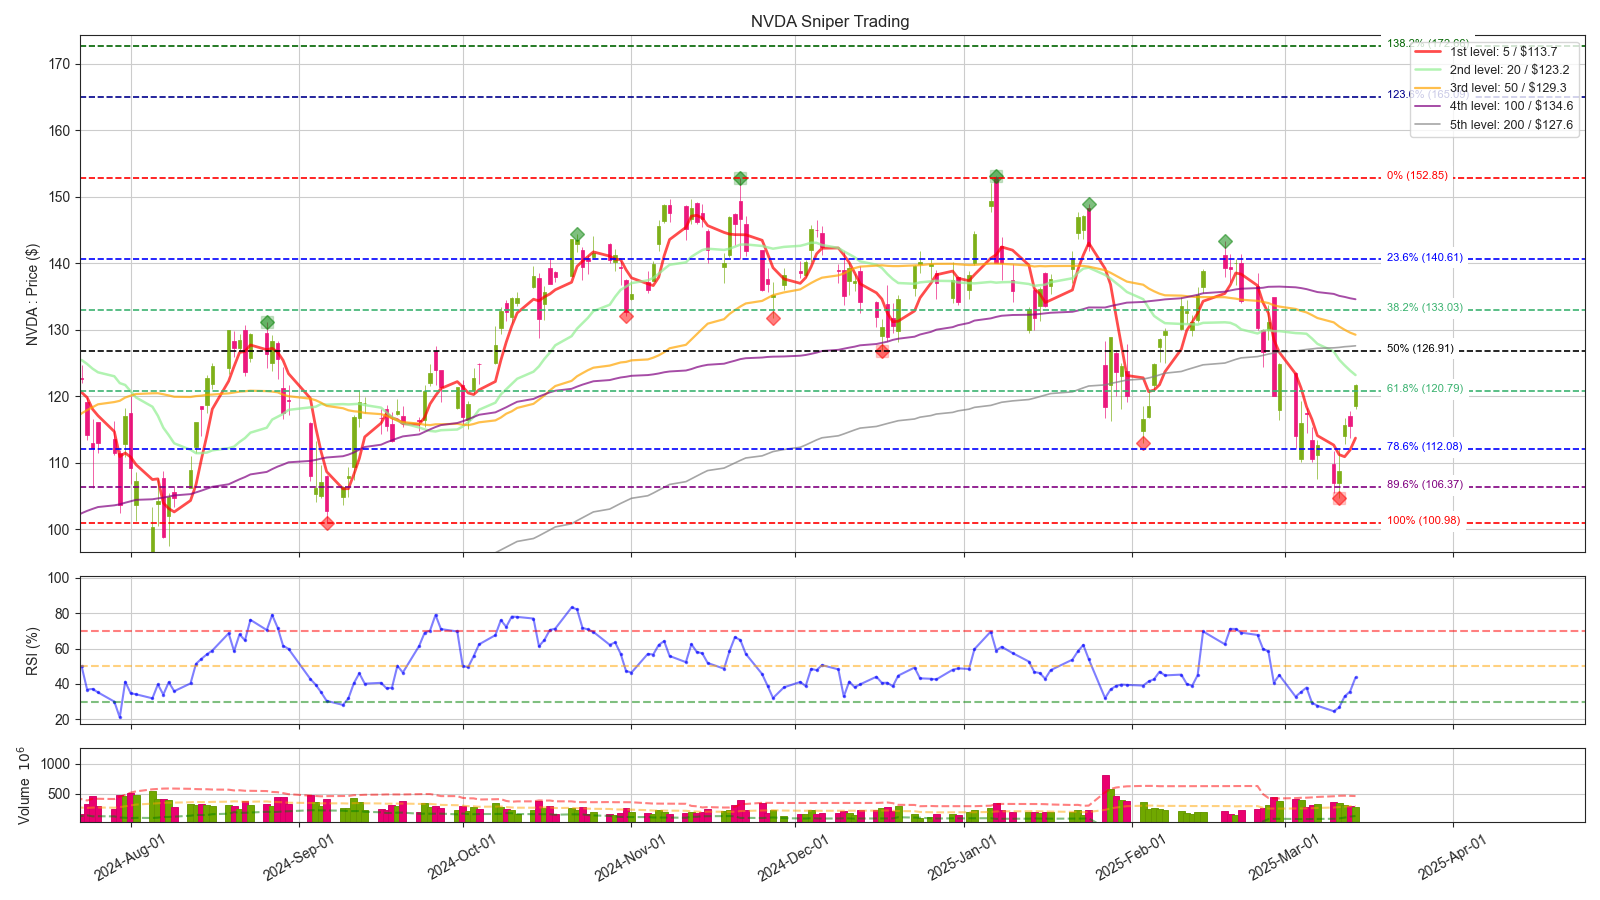Viewport: 1600px width, 900px height.
Task: Click the x-axis date label 2024-Sep-01
Action: pyautogui.click(x=298, y=857)
